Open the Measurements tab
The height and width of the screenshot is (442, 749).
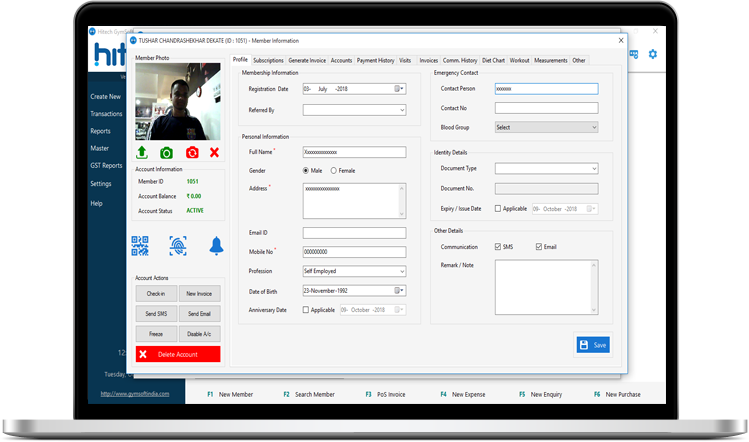click(550, 60)
